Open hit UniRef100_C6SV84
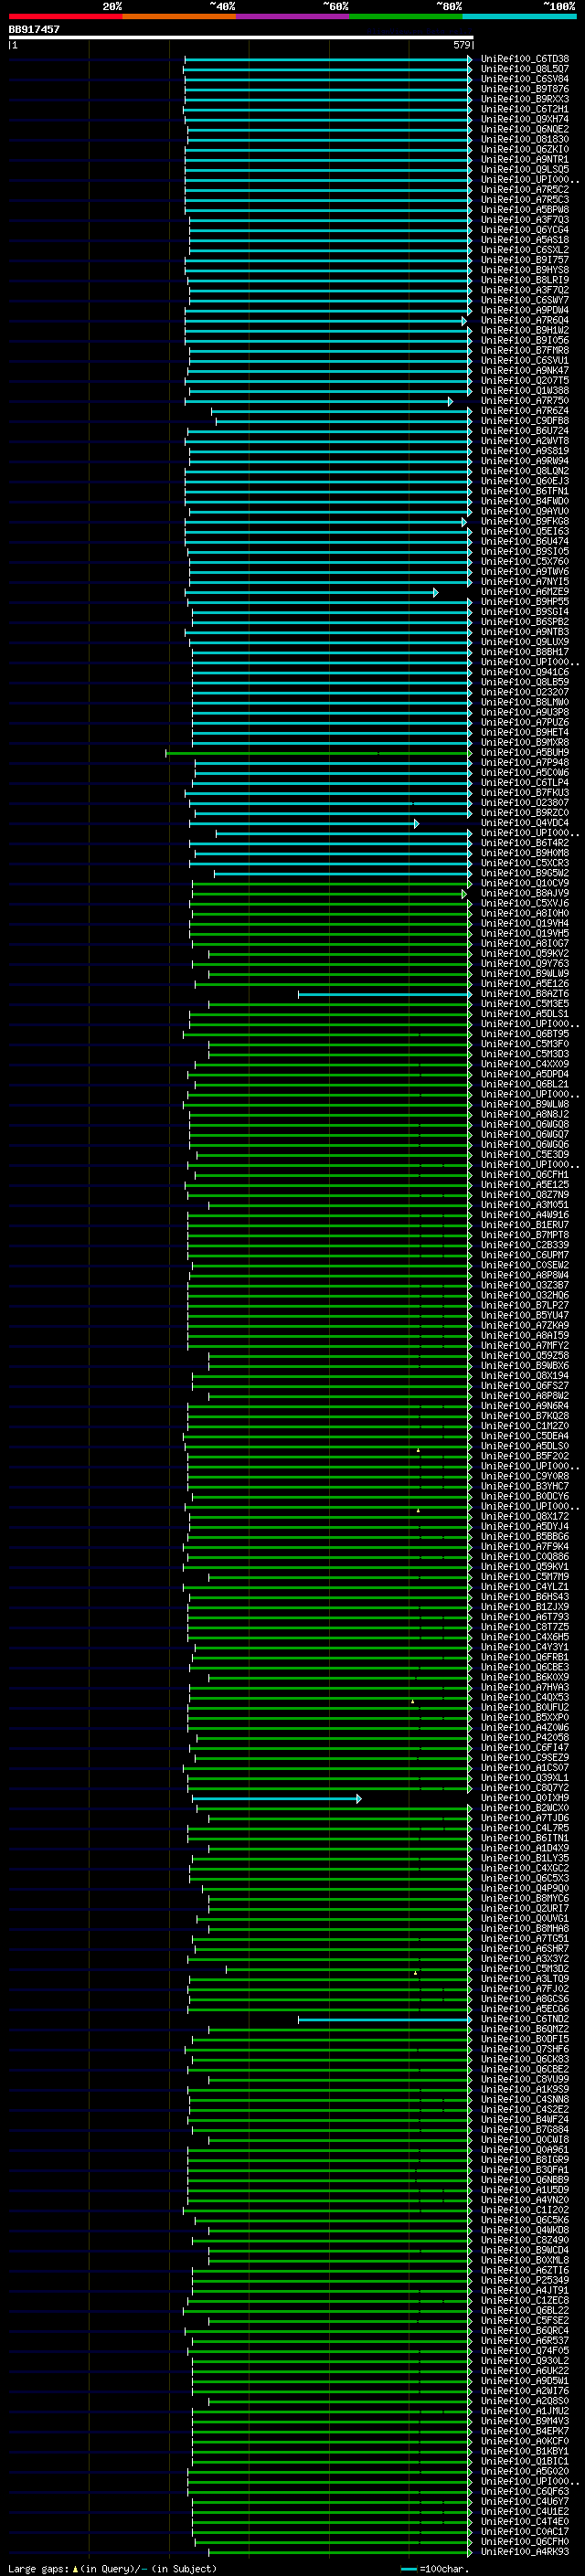 pyautogui.click(x=525, y=79)
